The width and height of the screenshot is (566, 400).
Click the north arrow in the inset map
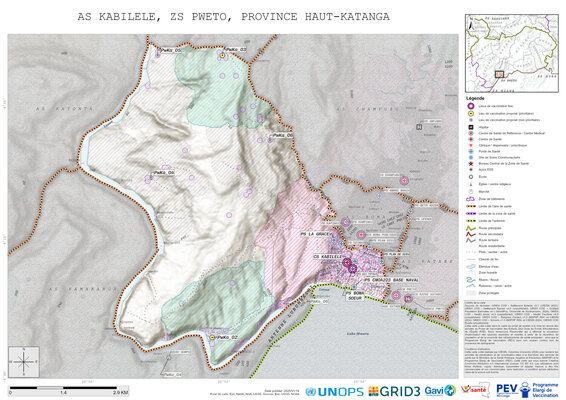click(x=470, y=25)
